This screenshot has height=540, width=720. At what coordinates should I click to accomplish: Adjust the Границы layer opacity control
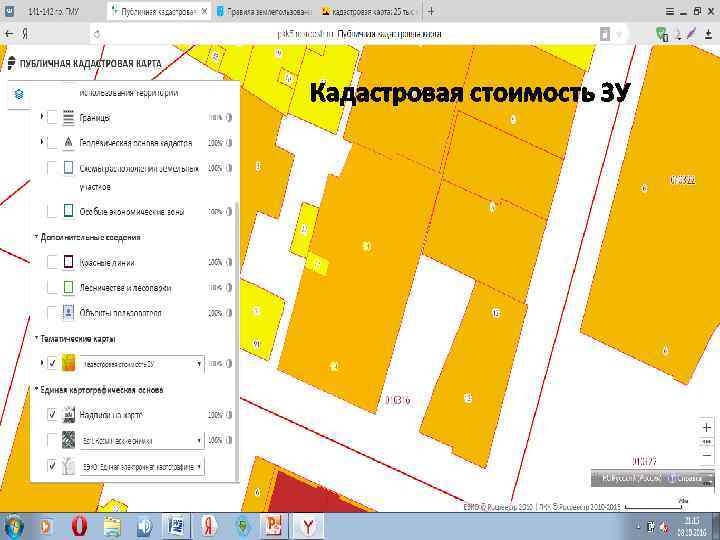coord(229,118)
